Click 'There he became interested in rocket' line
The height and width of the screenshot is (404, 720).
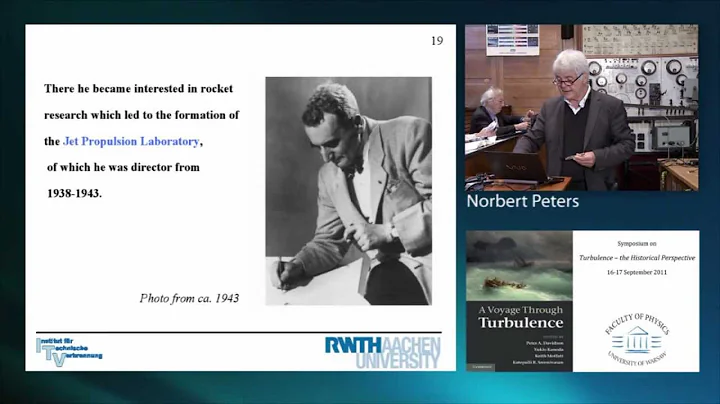click(x=138, y=89)
